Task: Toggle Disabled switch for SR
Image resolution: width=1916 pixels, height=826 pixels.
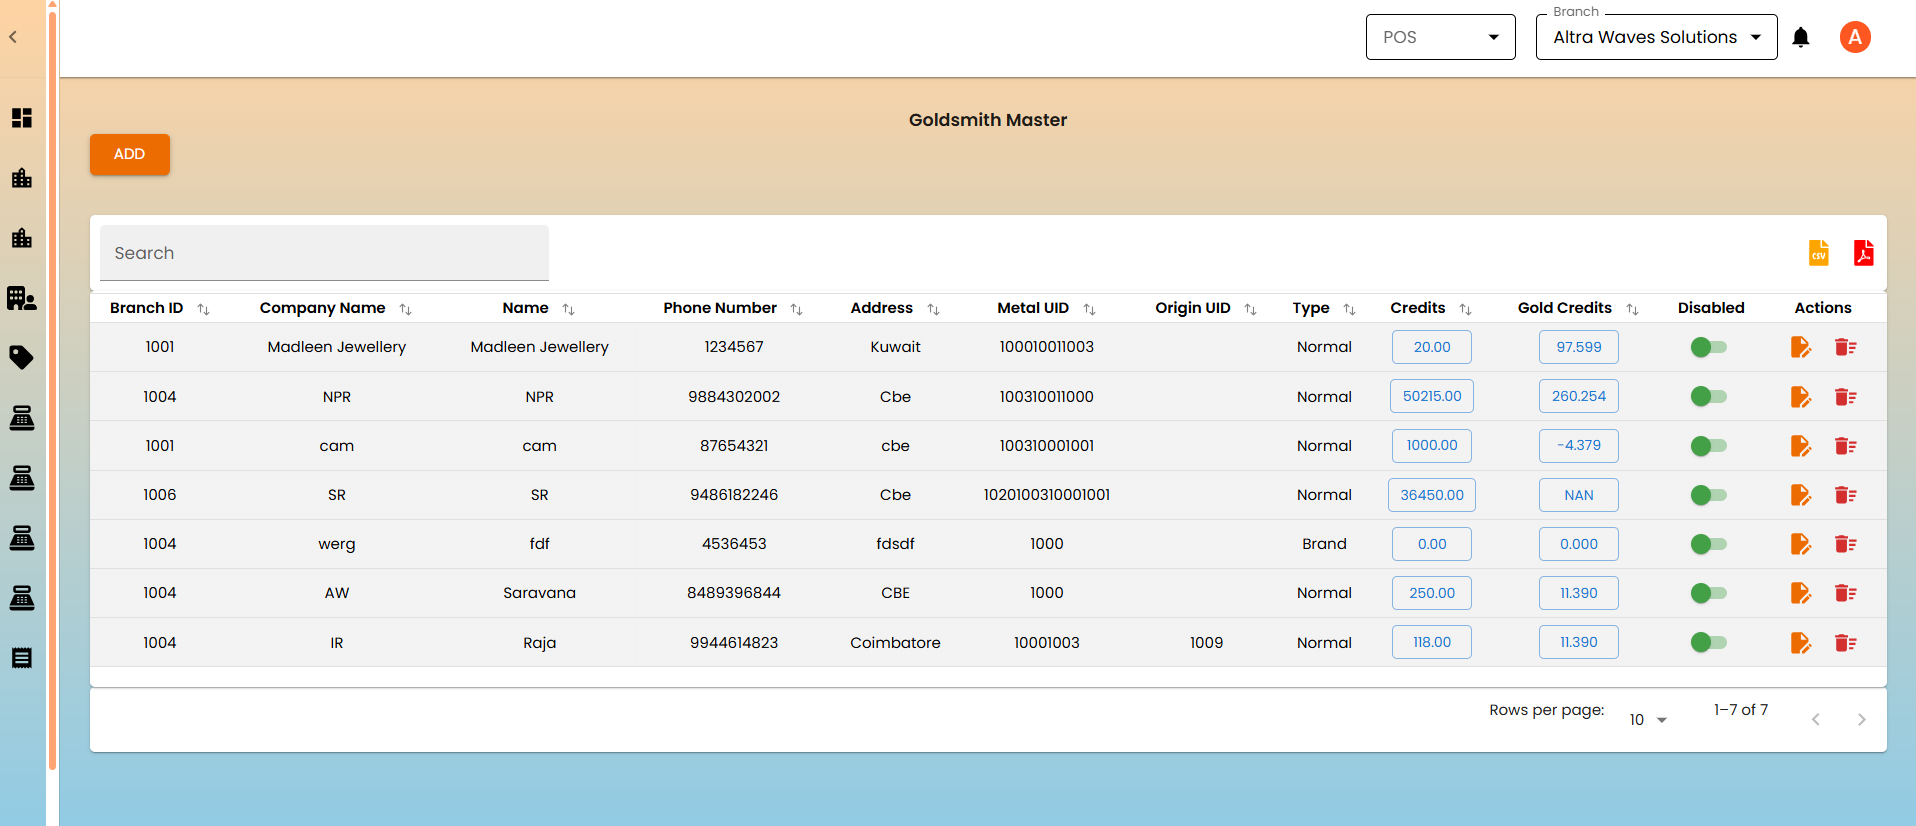Action: pos(1708,495)
